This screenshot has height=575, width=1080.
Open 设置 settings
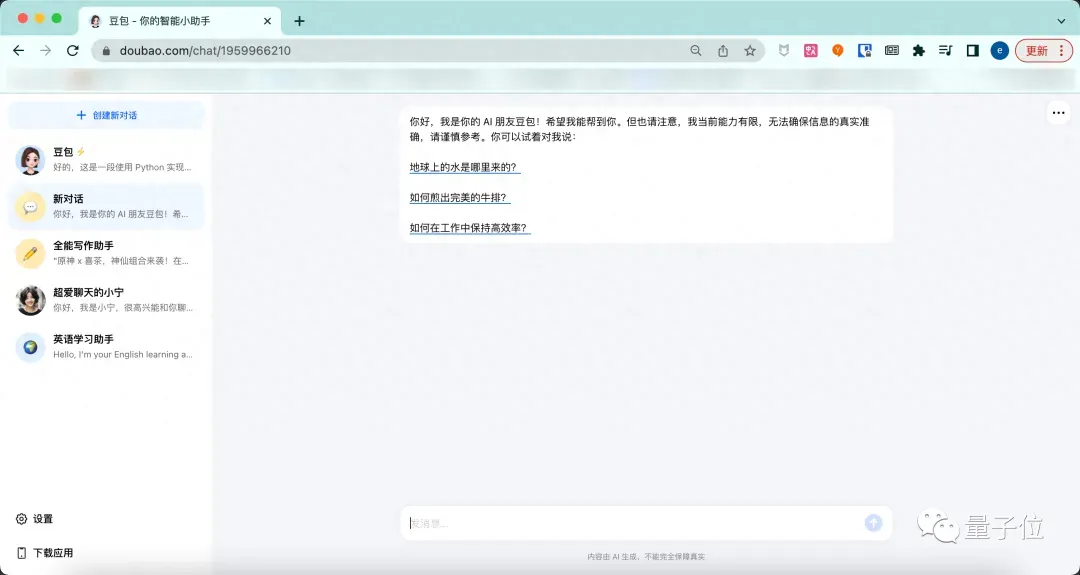(x=34, y=519)
